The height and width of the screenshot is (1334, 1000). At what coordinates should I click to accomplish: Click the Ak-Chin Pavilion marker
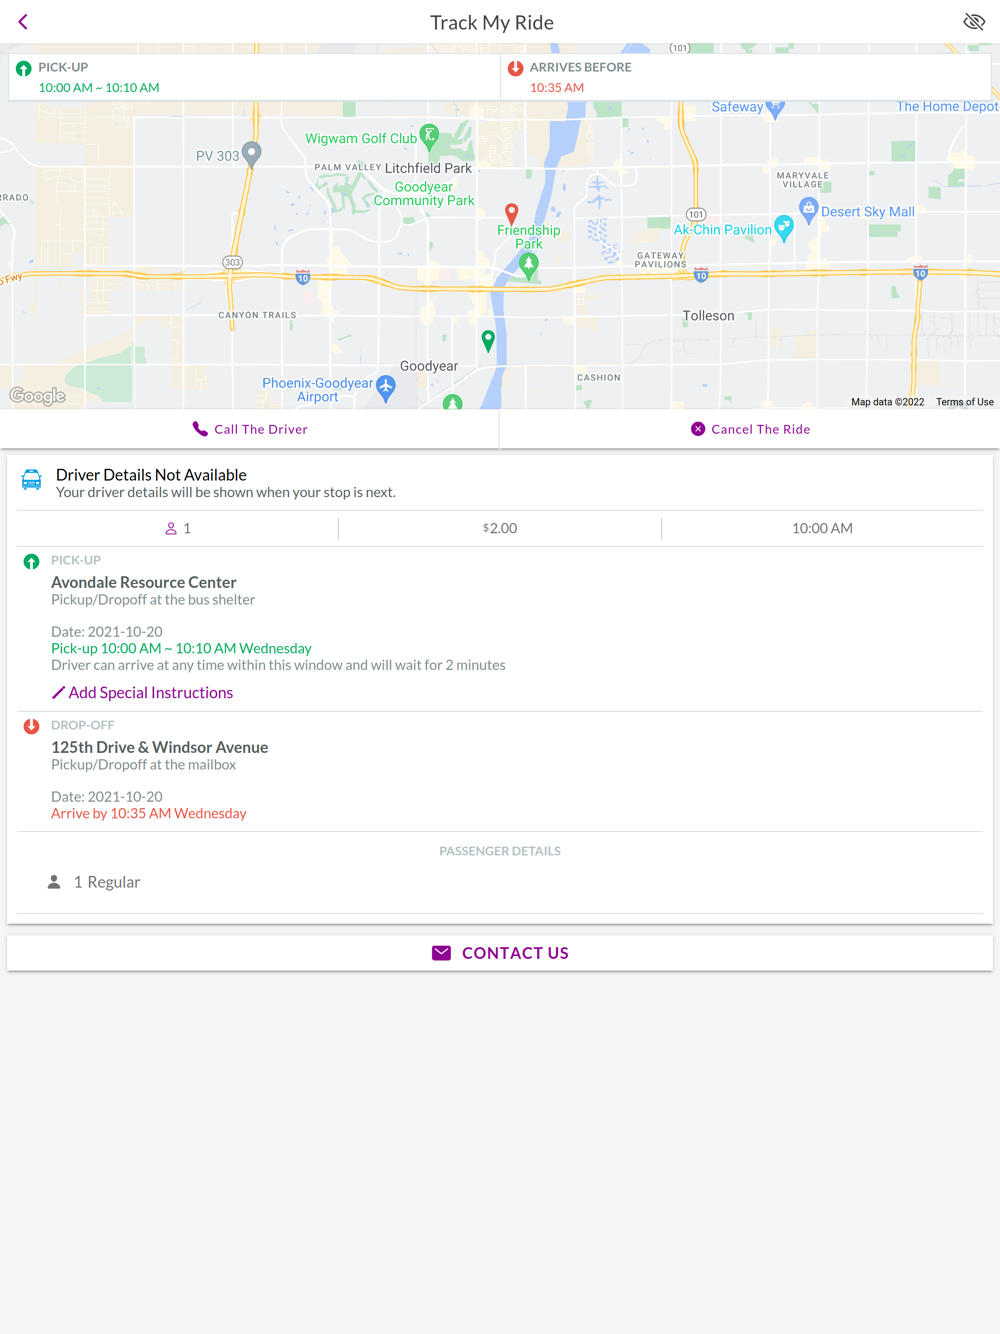click(x=785, y=228)
